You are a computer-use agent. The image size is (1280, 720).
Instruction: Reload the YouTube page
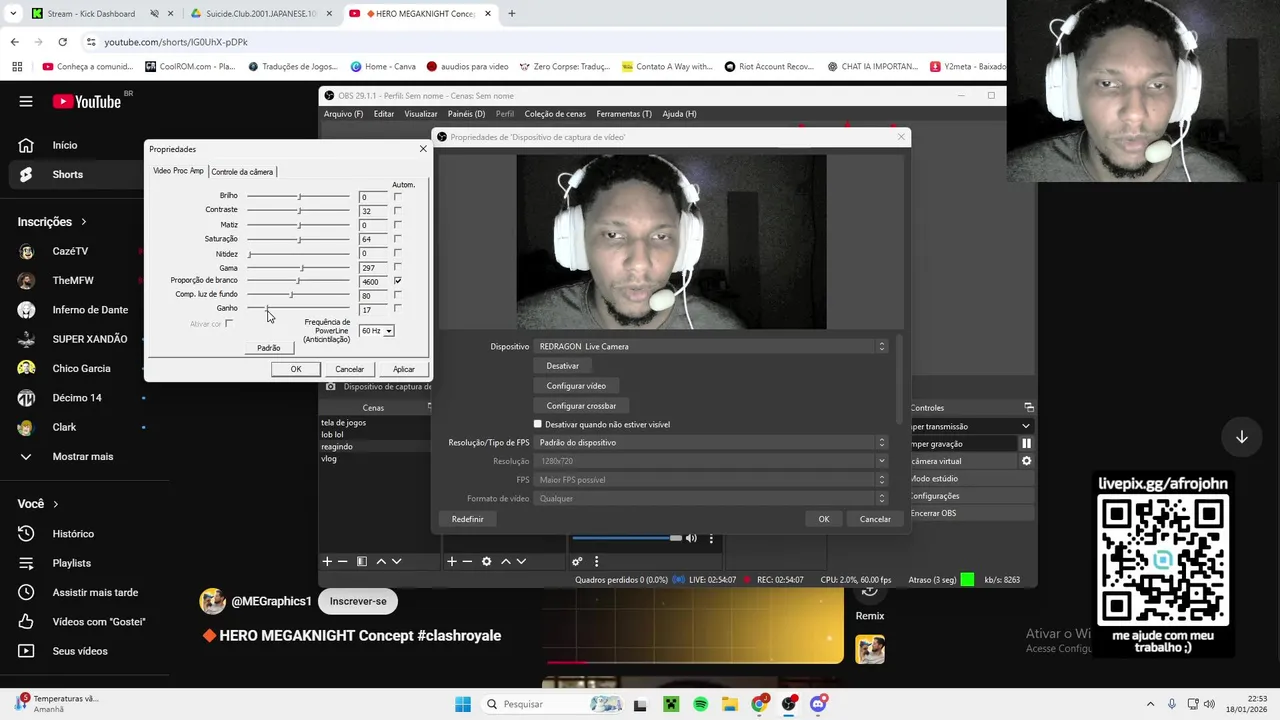[62, 42]
